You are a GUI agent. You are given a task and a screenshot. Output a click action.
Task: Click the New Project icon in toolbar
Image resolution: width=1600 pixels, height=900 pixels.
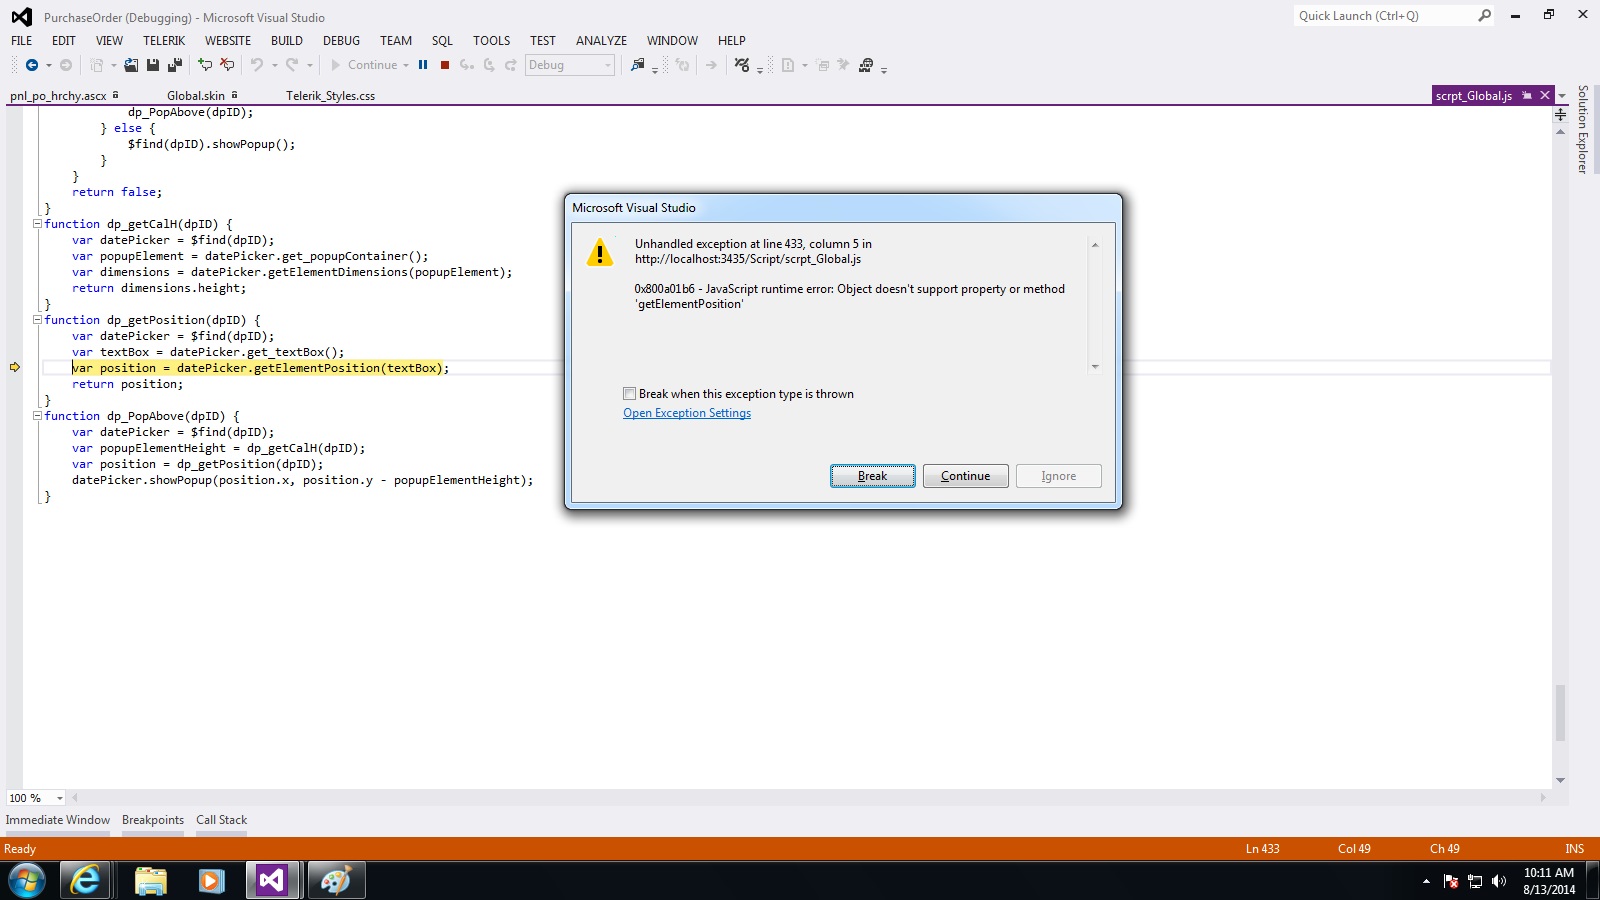(x=97, y=65)
